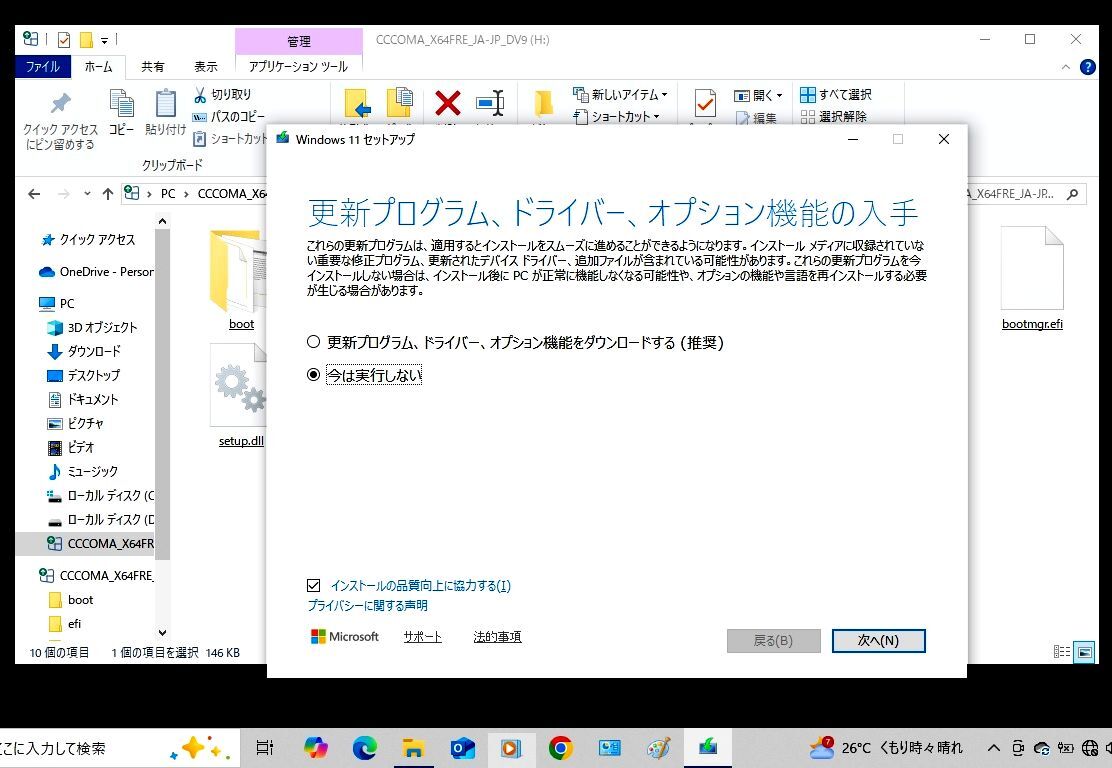1112x768 pixels.
Task: Open the ショートカット dropdown in ribbon
Action: (x=616, y=116)
